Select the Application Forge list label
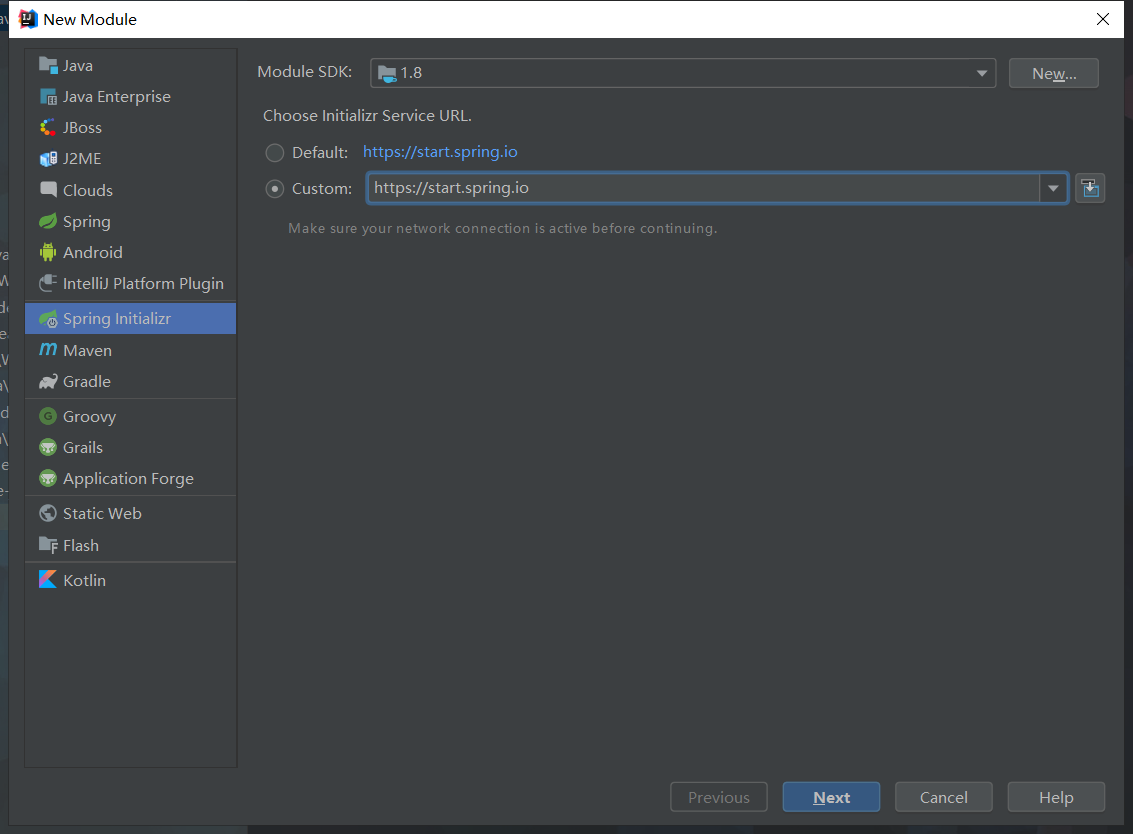1133x834 pixels. click(x=129, y=479)
